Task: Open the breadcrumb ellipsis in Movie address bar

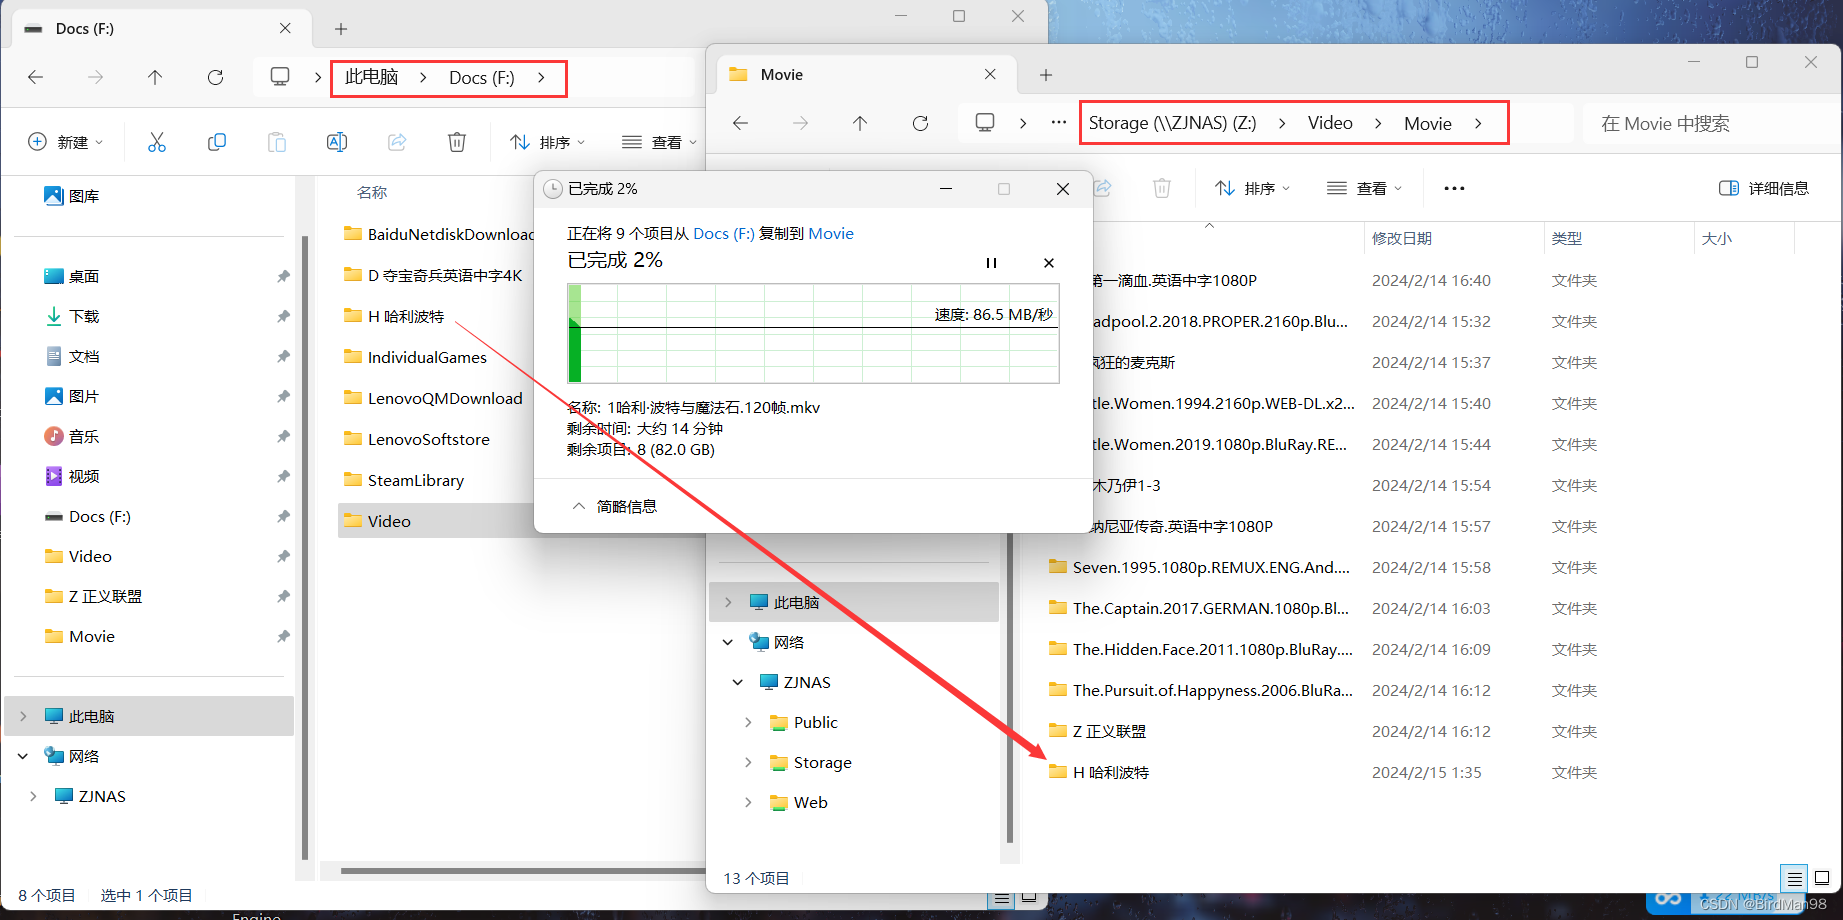Action: 1059,123
